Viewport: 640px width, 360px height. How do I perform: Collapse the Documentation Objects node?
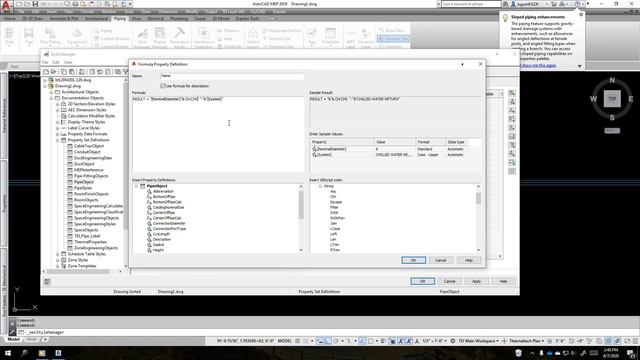point(51,98)
